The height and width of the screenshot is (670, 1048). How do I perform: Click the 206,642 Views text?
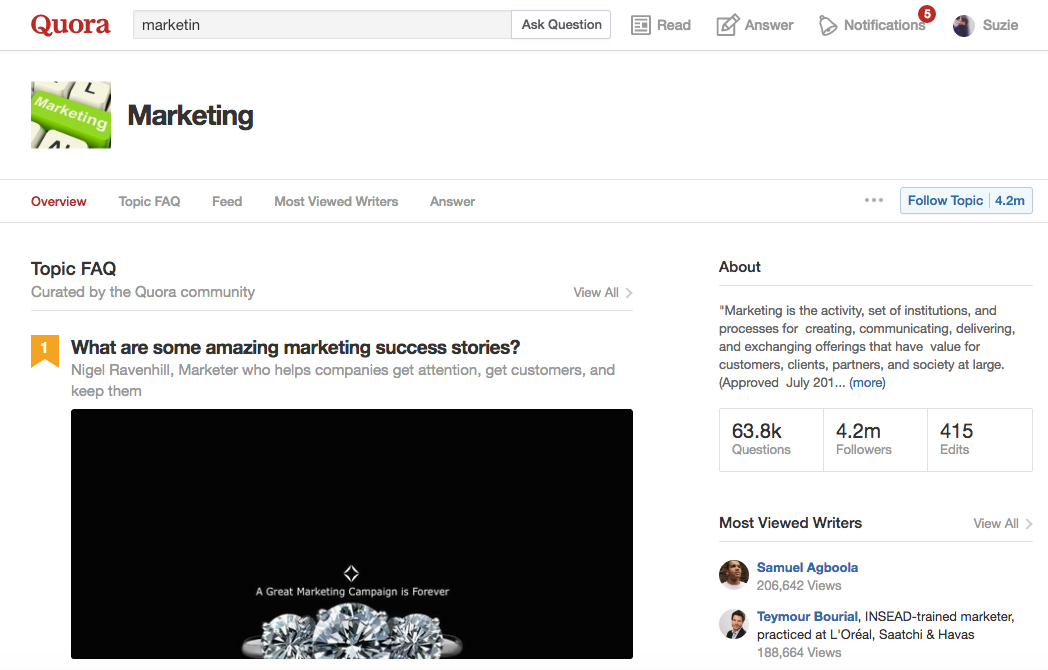[799, 585]
